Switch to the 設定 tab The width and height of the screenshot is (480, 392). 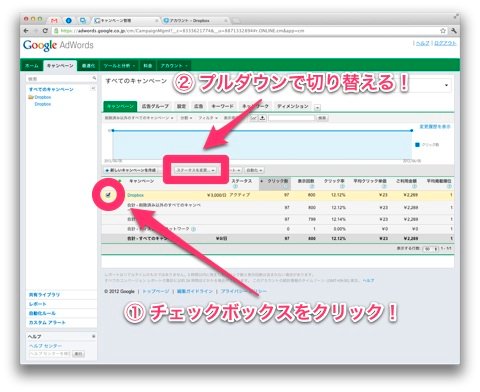click(181, 106)
